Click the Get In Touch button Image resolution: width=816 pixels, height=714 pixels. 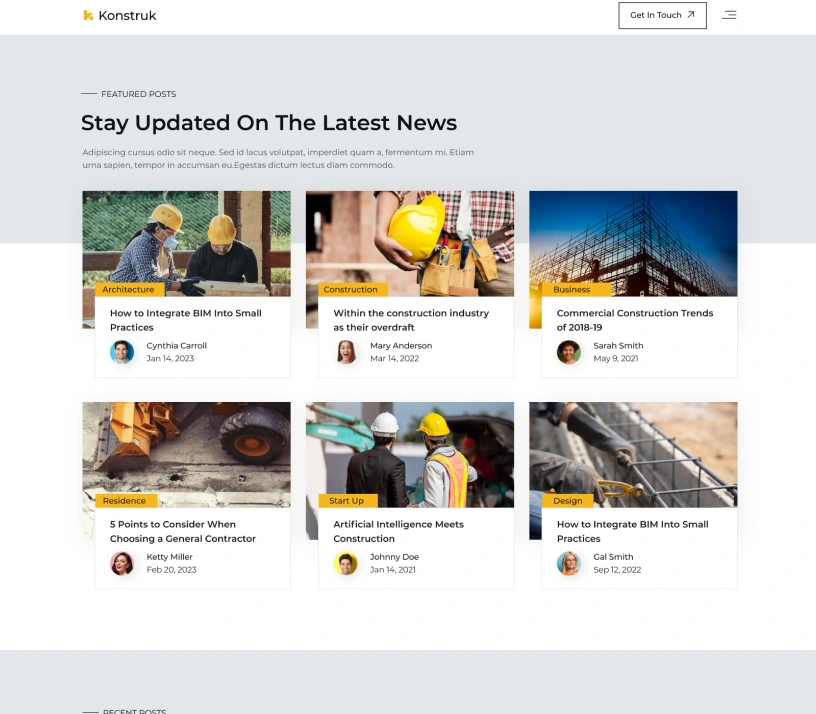[x=662, y=16]
